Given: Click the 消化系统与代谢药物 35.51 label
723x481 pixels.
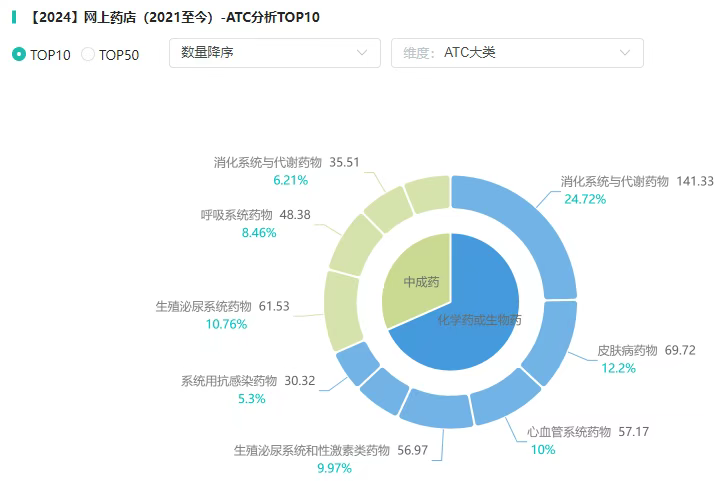Looking at the screenshot, I should click(x=286, y=162).
